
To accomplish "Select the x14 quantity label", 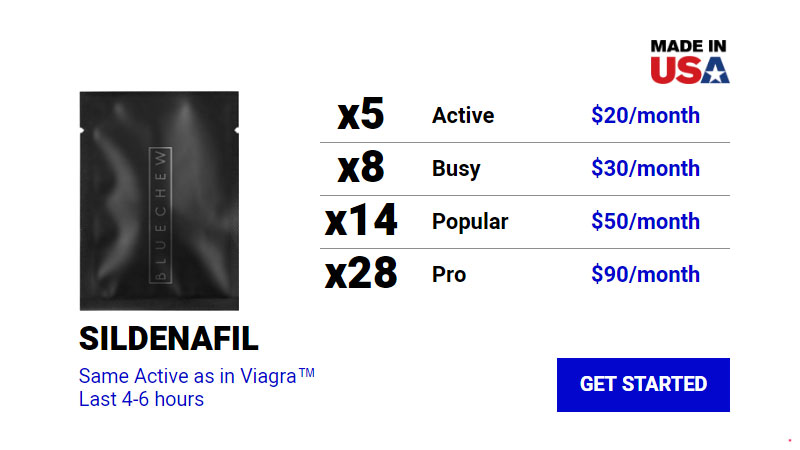I will 361,220.
